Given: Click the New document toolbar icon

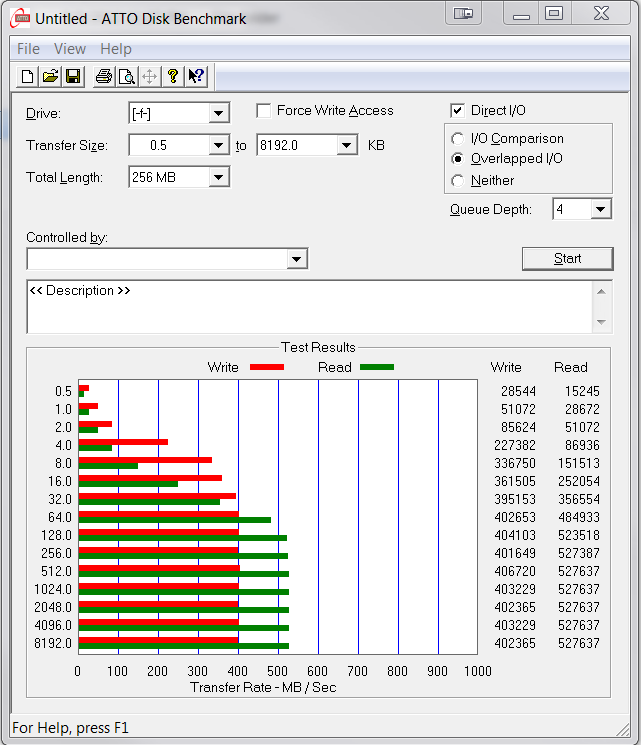Looking at the screenshot, I should pyautogui.click(x=28, y=76).
